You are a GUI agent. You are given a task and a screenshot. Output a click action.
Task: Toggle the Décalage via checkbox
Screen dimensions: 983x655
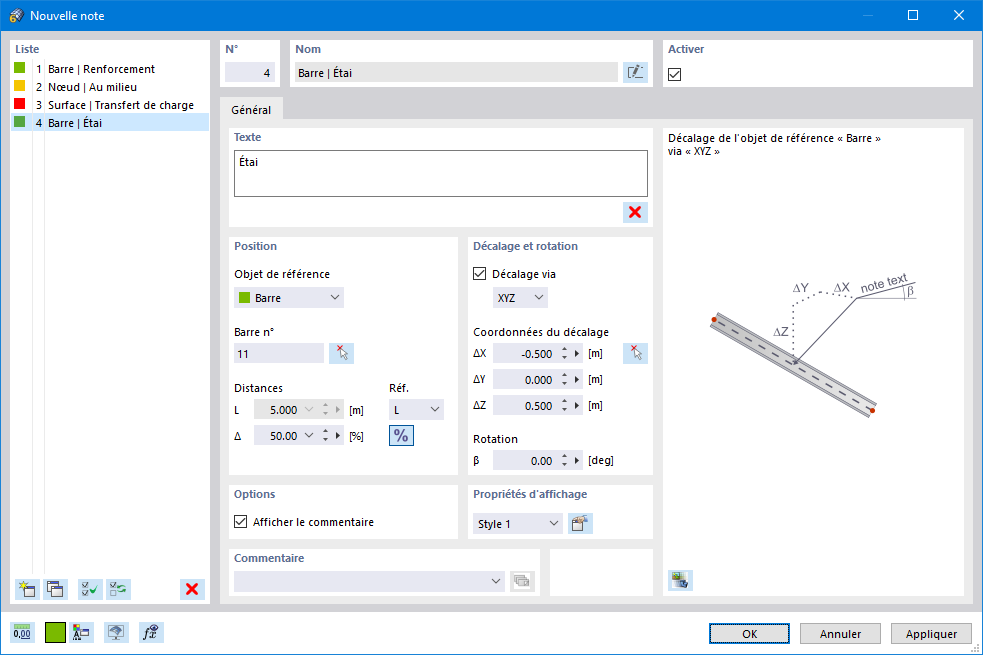pos(480,274)
